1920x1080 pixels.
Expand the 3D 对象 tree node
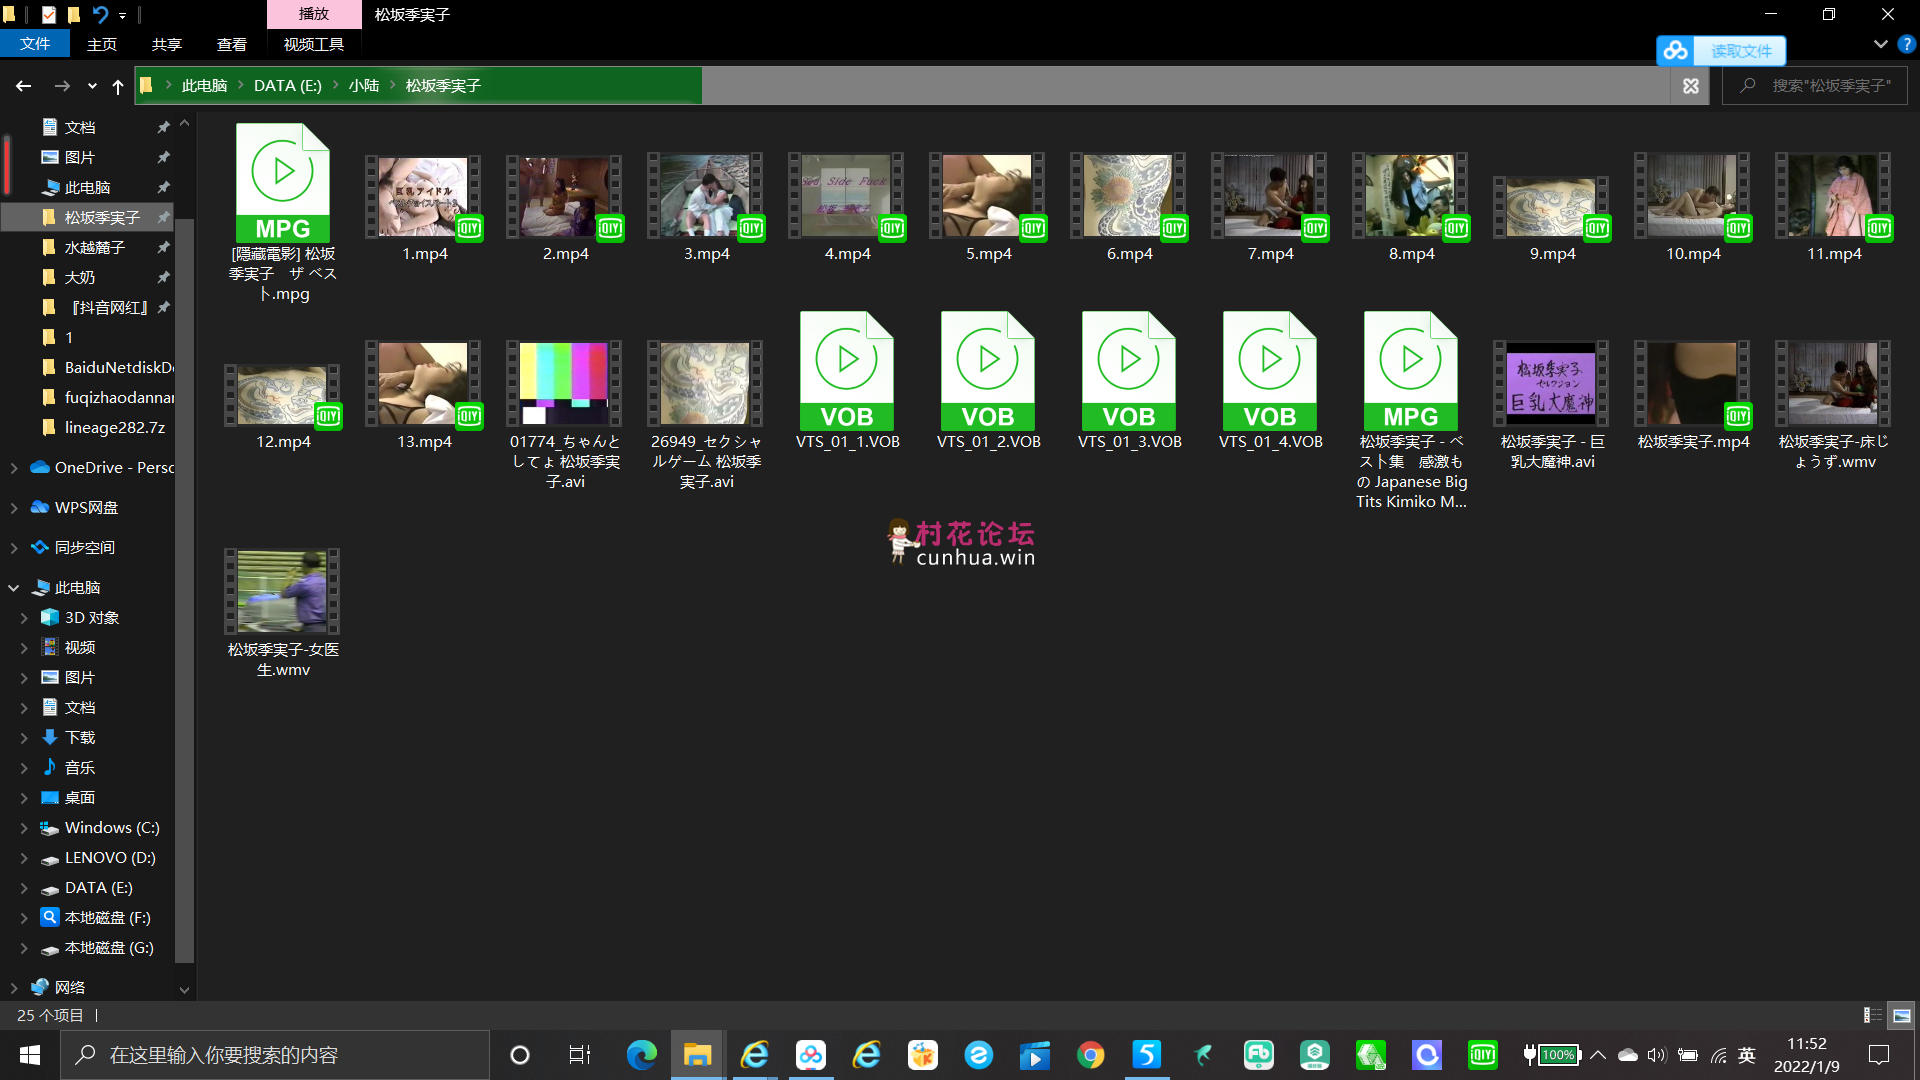click(x=24, y=618)
